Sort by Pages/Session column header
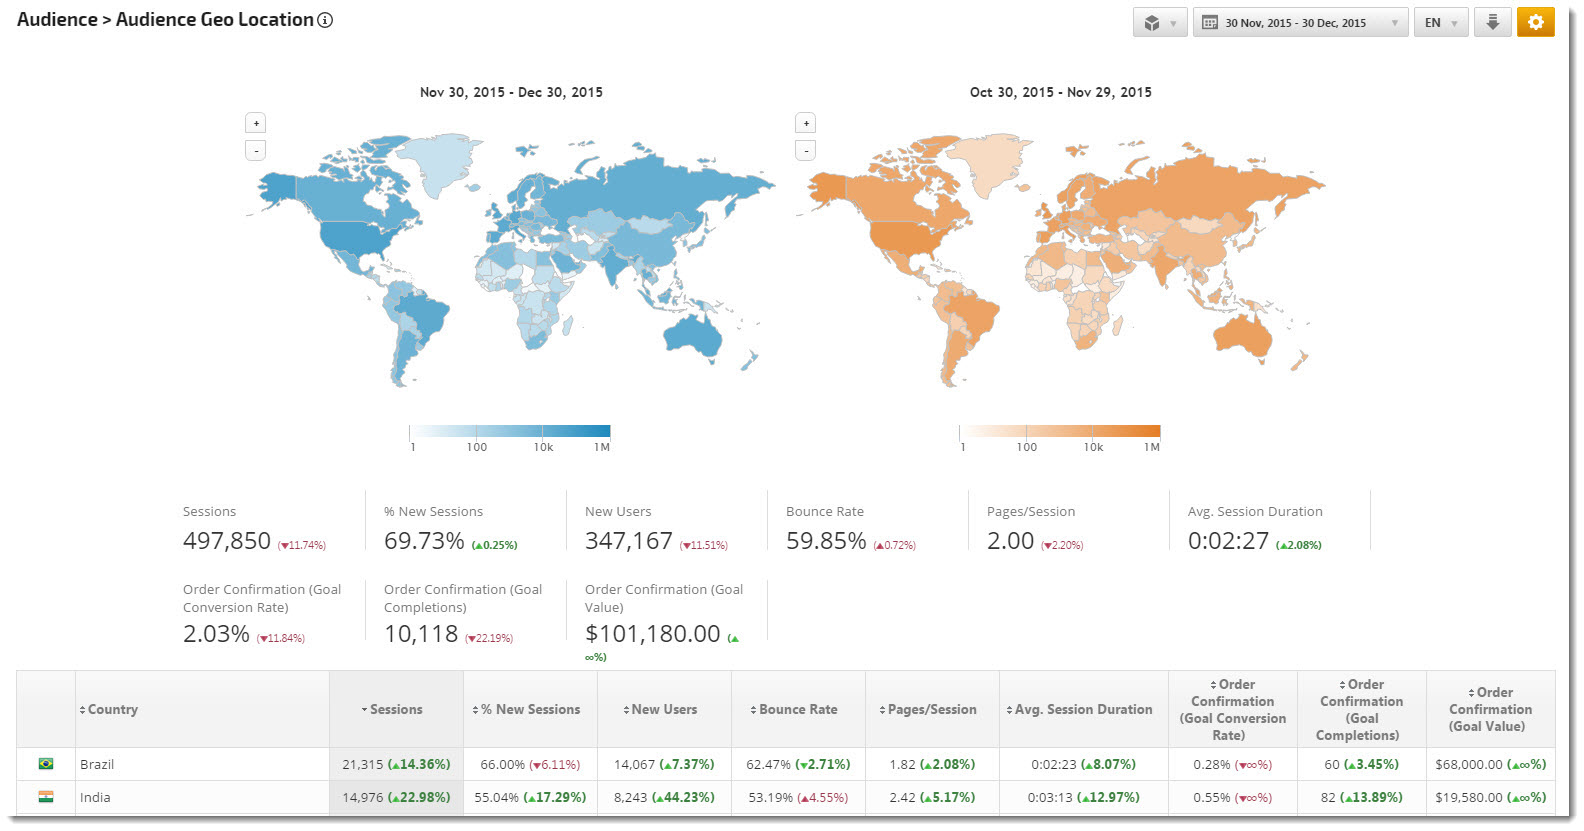Viewport: 1584px width, 831px height. (931, 709)
